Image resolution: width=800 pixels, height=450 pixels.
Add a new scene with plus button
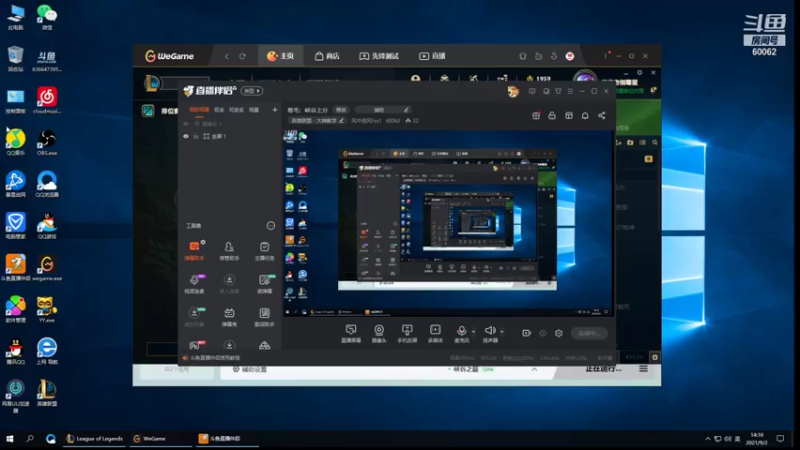(x=275, y=109)
